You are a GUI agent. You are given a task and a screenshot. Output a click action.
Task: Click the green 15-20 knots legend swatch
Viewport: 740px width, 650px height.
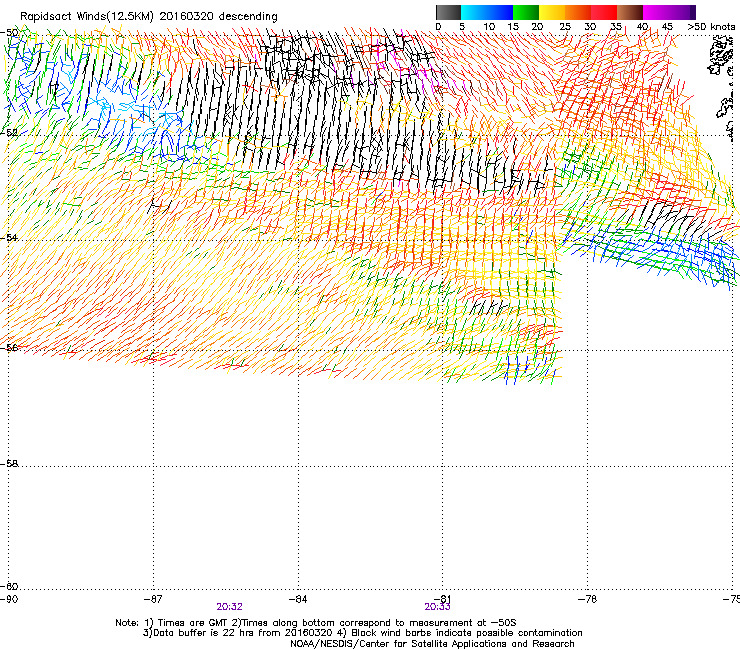click(526, 12)
